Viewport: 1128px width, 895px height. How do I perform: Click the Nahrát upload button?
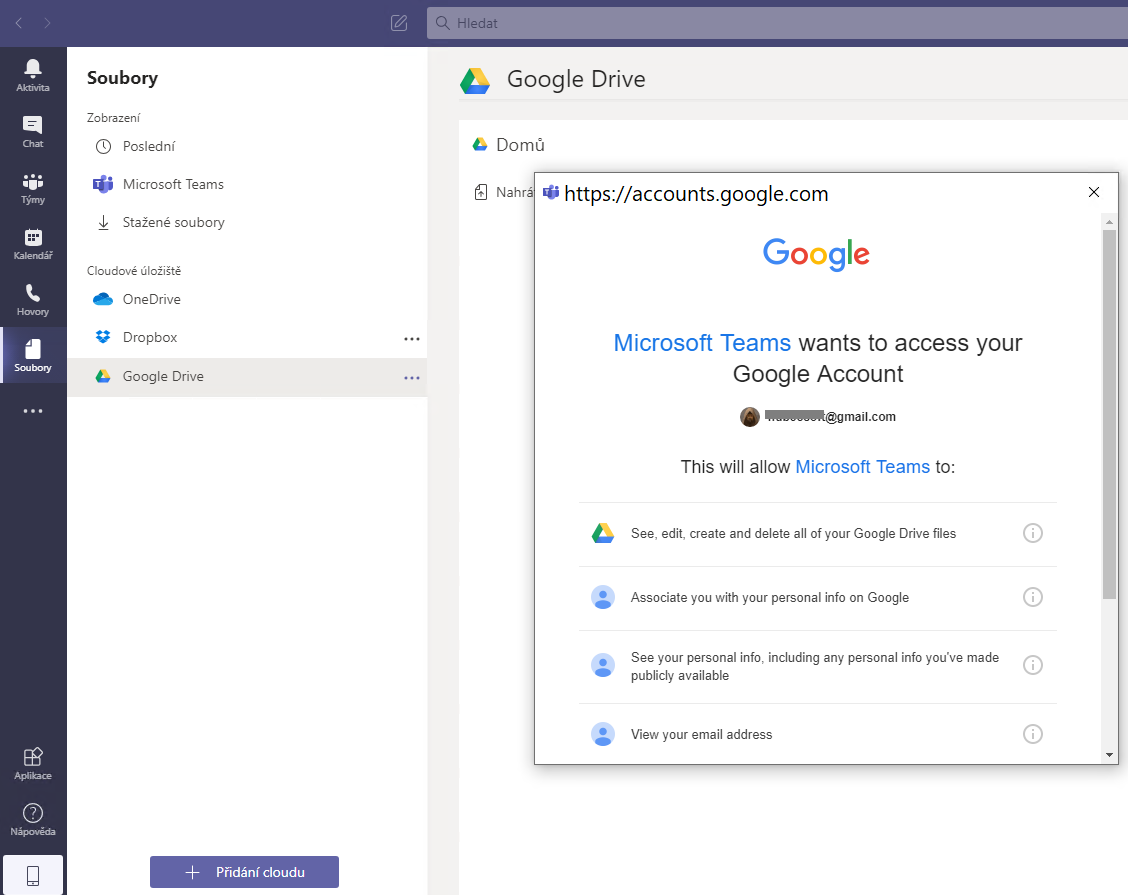click(504, 192)
